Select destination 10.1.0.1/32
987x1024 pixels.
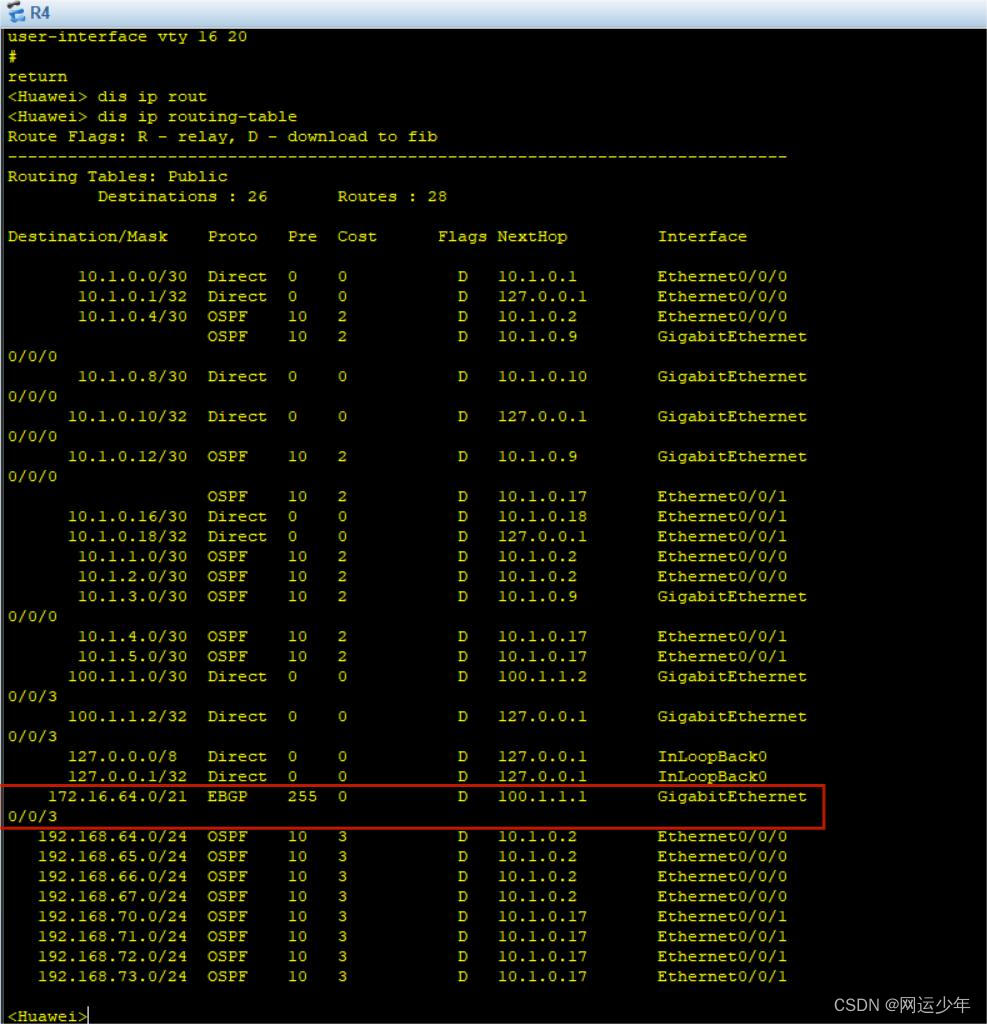click(133, 296)
